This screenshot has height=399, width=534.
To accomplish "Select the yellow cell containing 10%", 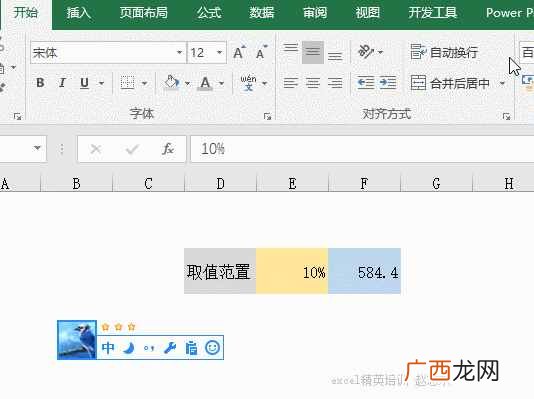I will click(x=292, y=271).
